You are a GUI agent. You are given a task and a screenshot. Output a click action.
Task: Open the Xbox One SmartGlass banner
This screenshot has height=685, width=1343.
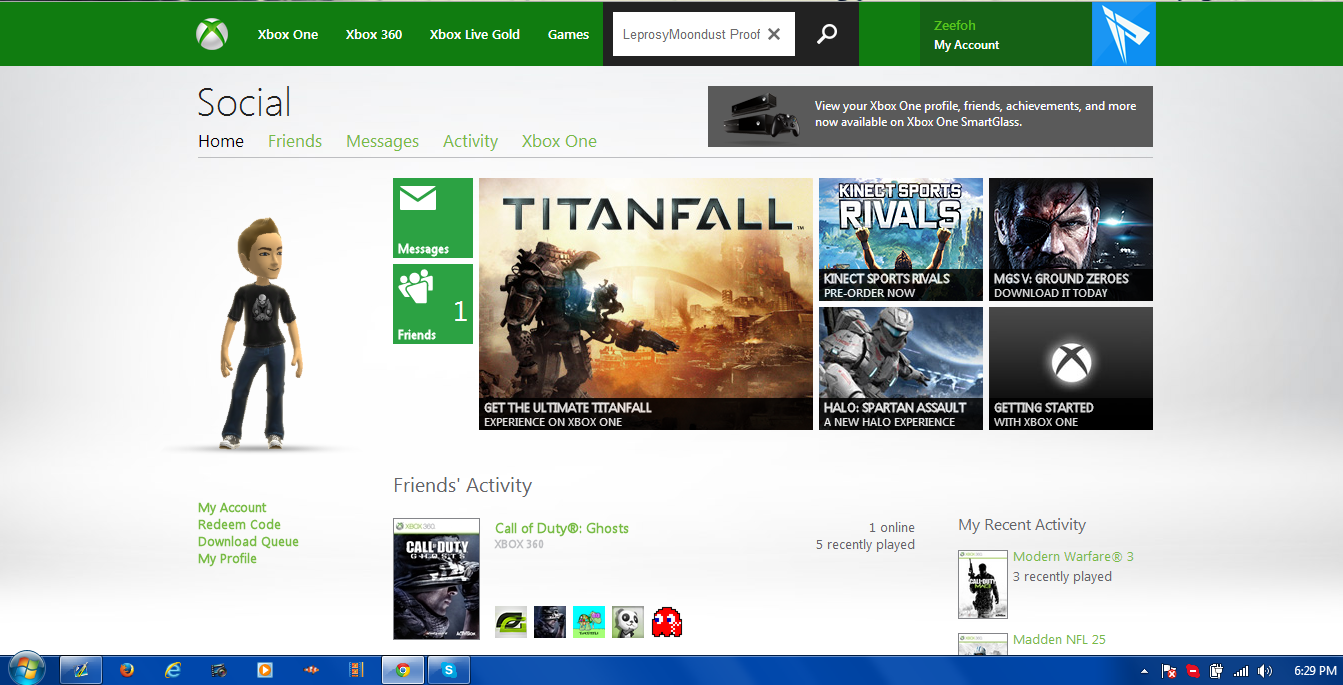pos(930,116)
